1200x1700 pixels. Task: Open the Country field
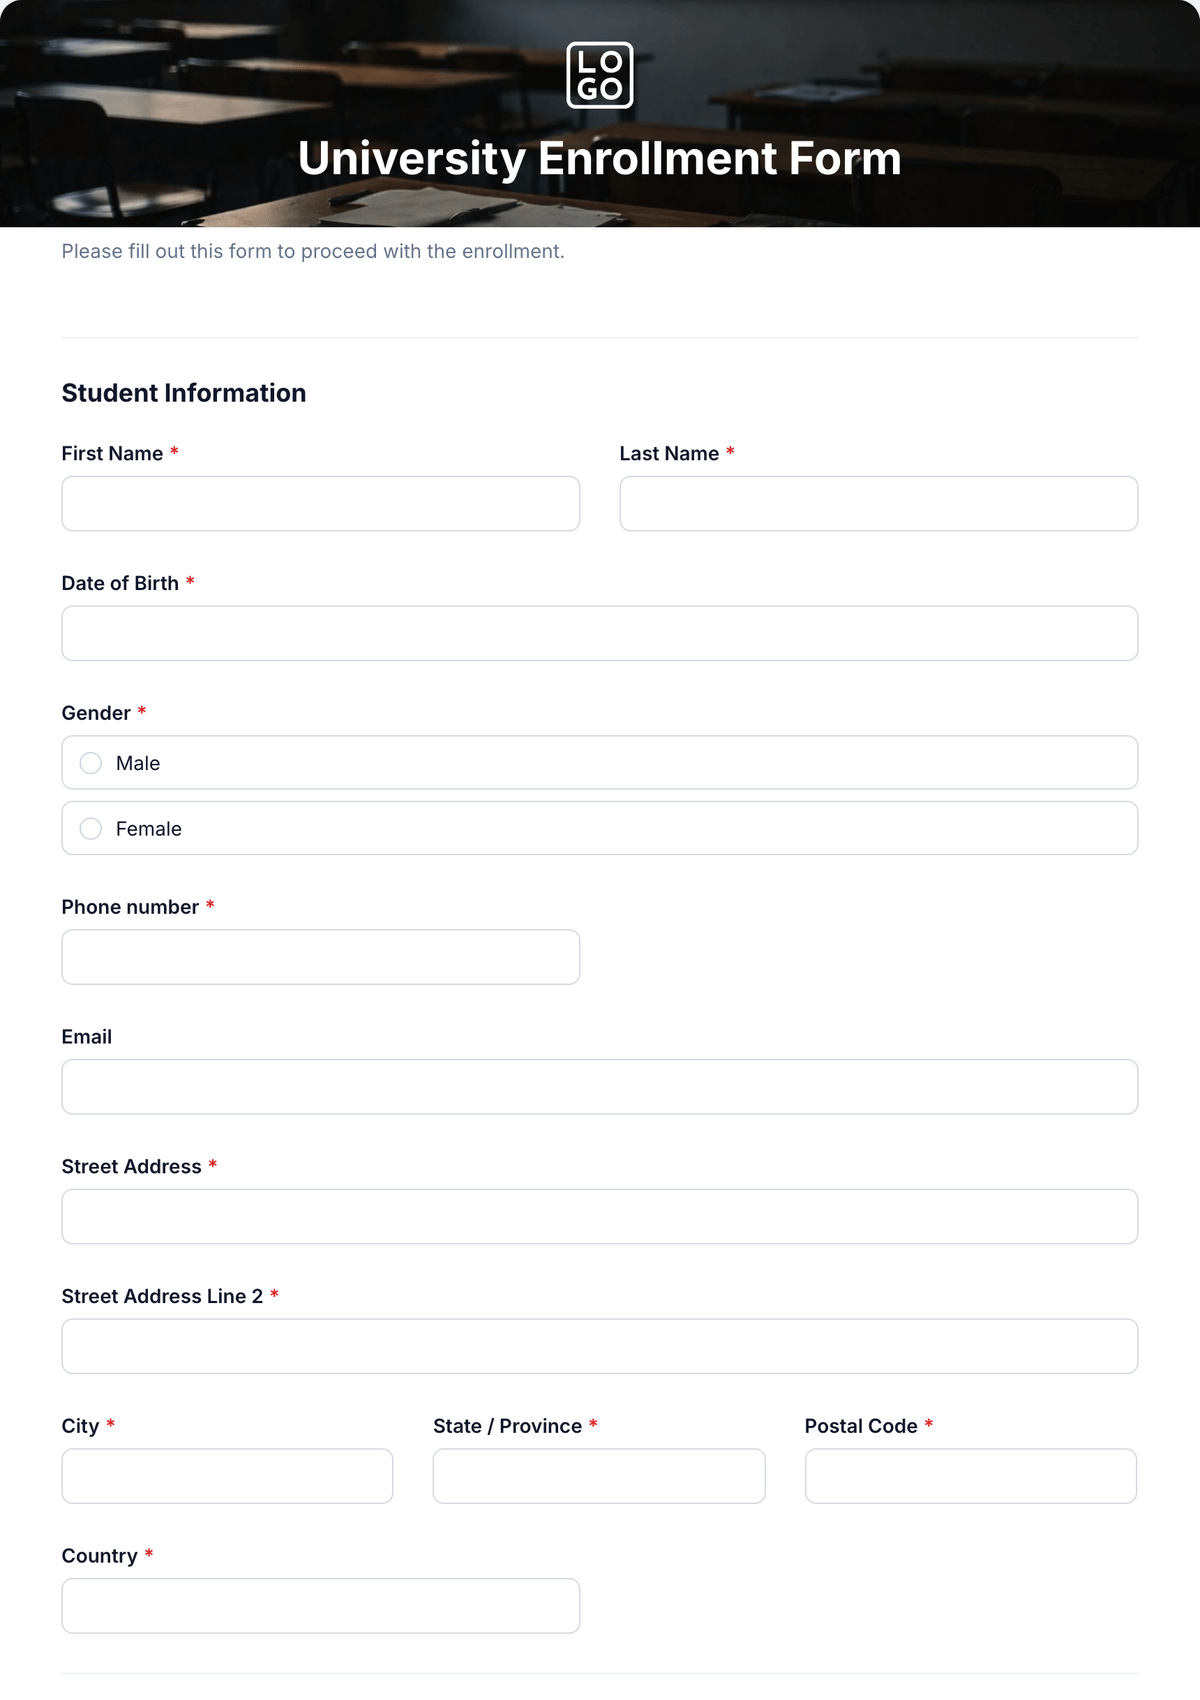coord(321,1606)
